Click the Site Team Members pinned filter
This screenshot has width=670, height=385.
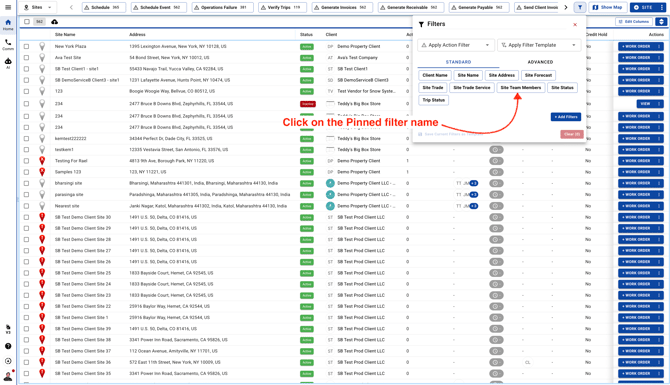pyautogui.click(x=520, y=88)
